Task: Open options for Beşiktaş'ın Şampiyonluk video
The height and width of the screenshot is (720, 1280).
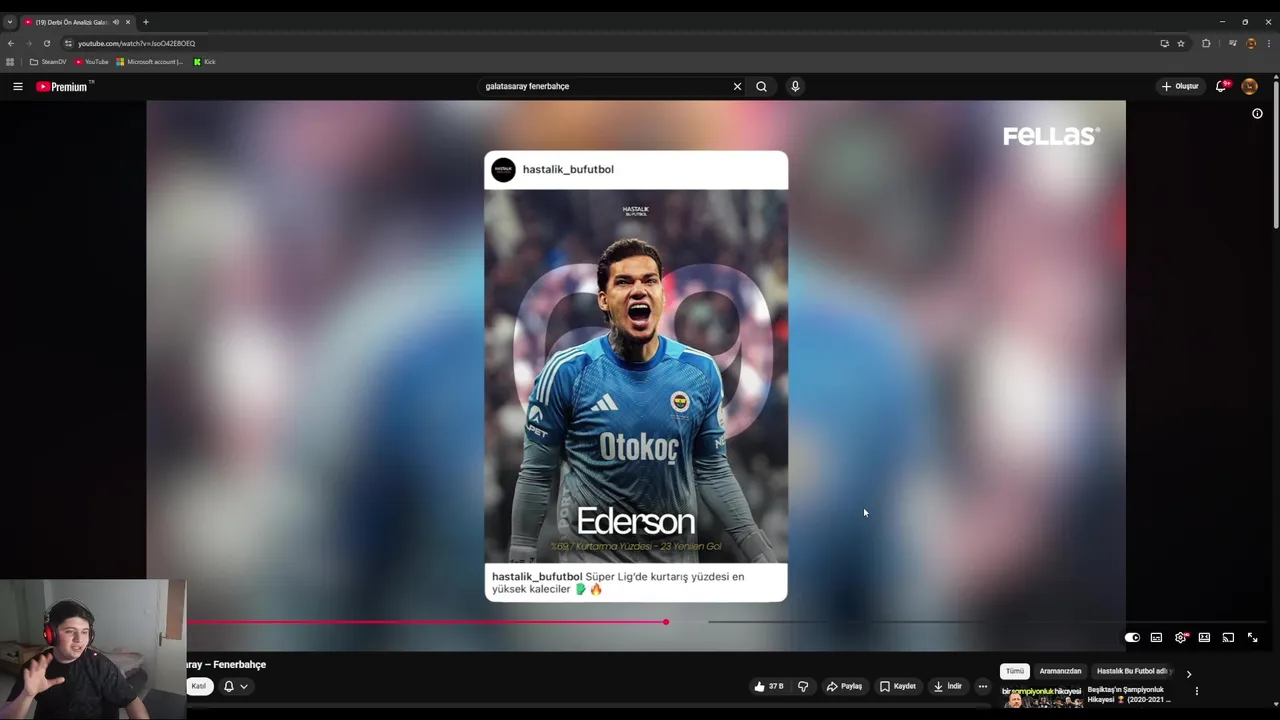Action: (1197, 691)
